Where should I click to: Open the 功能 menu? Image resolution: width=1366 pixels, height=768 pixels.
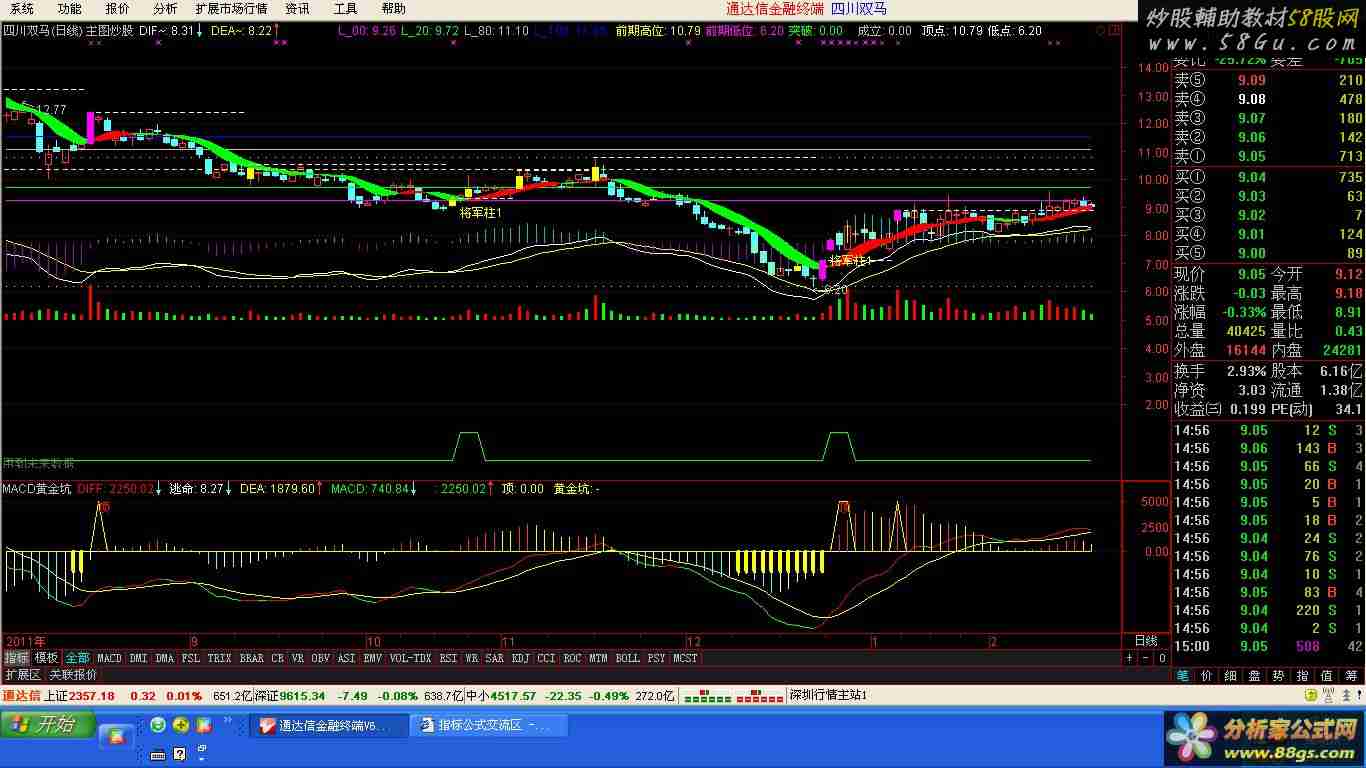pyautogui.click(x=69, y=8)
